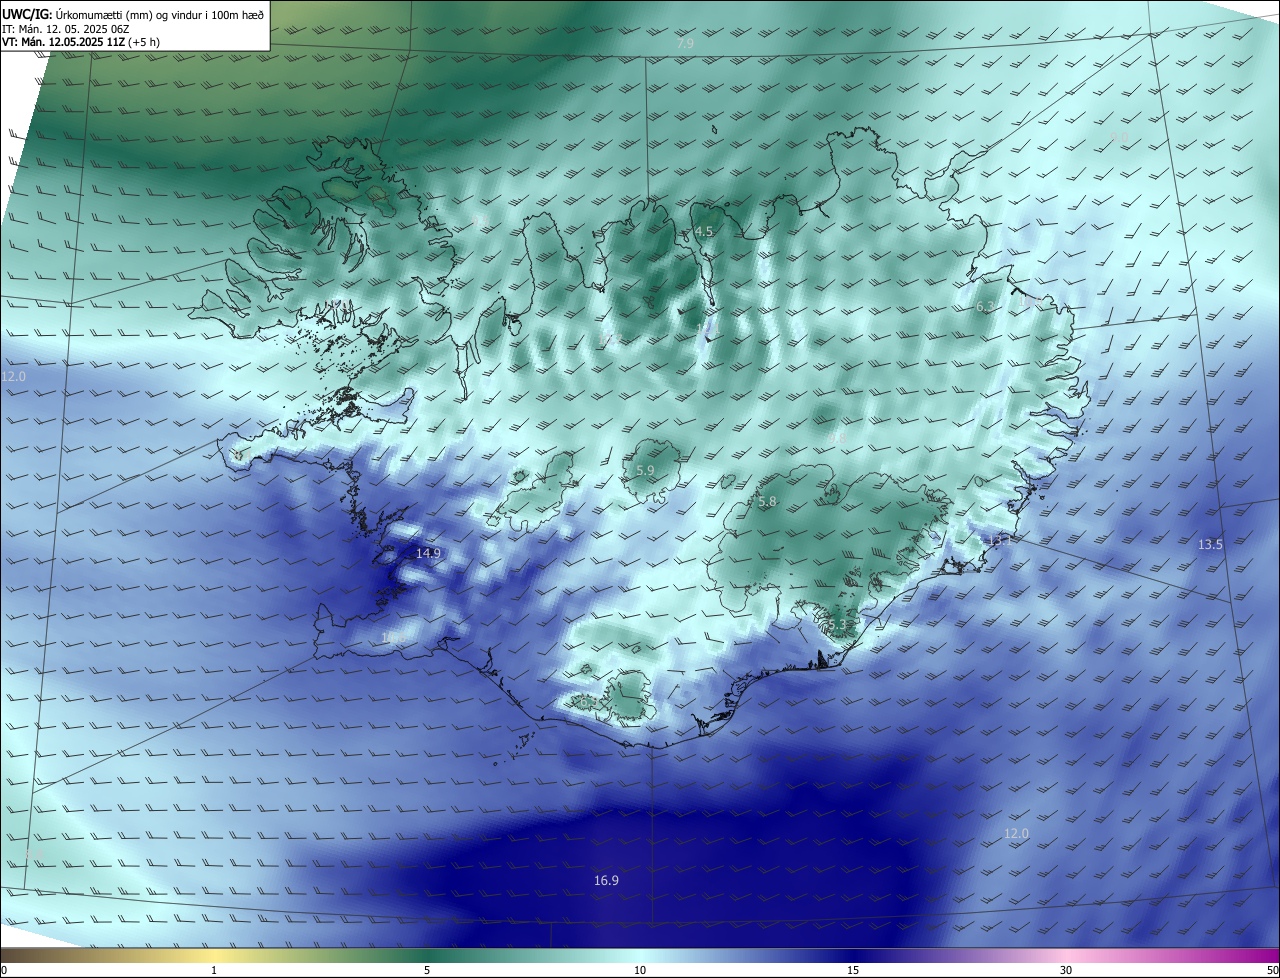Click the 7.9 value label on the map

[685, 44]
